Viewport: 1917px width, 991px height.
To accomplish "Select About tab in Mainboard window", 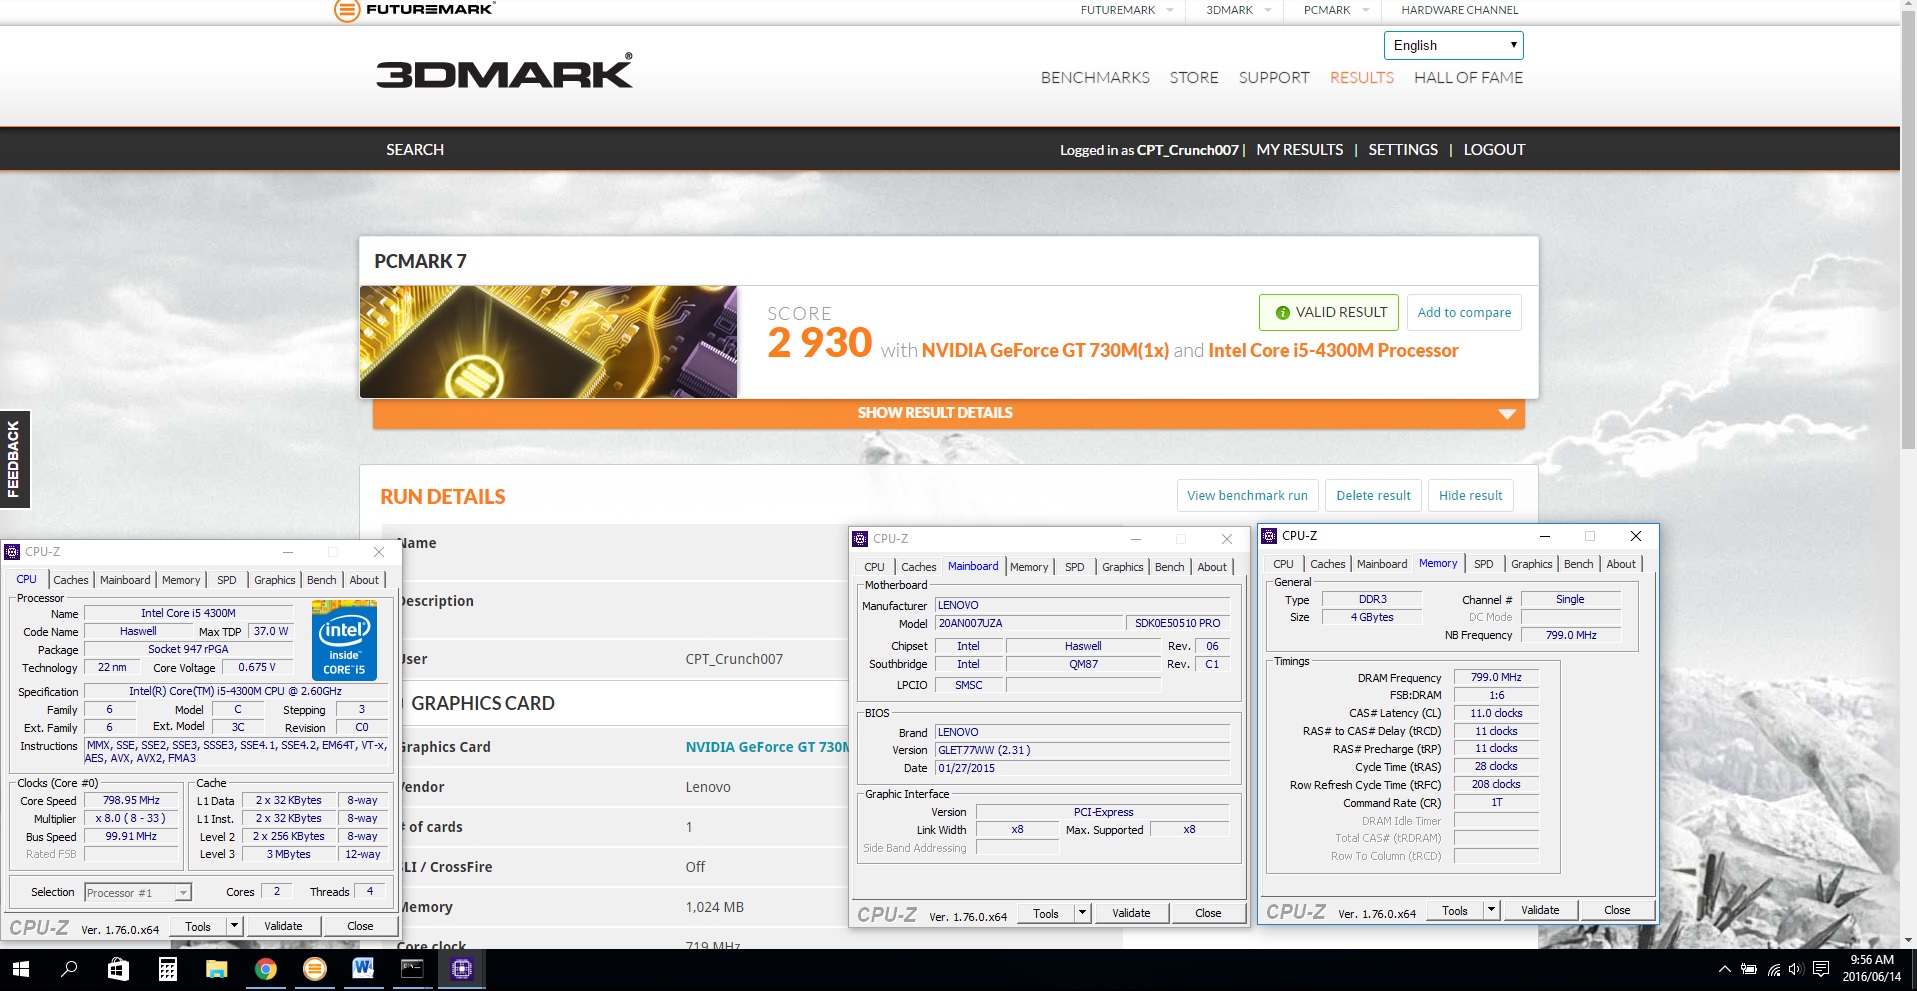I will 1212,567.
